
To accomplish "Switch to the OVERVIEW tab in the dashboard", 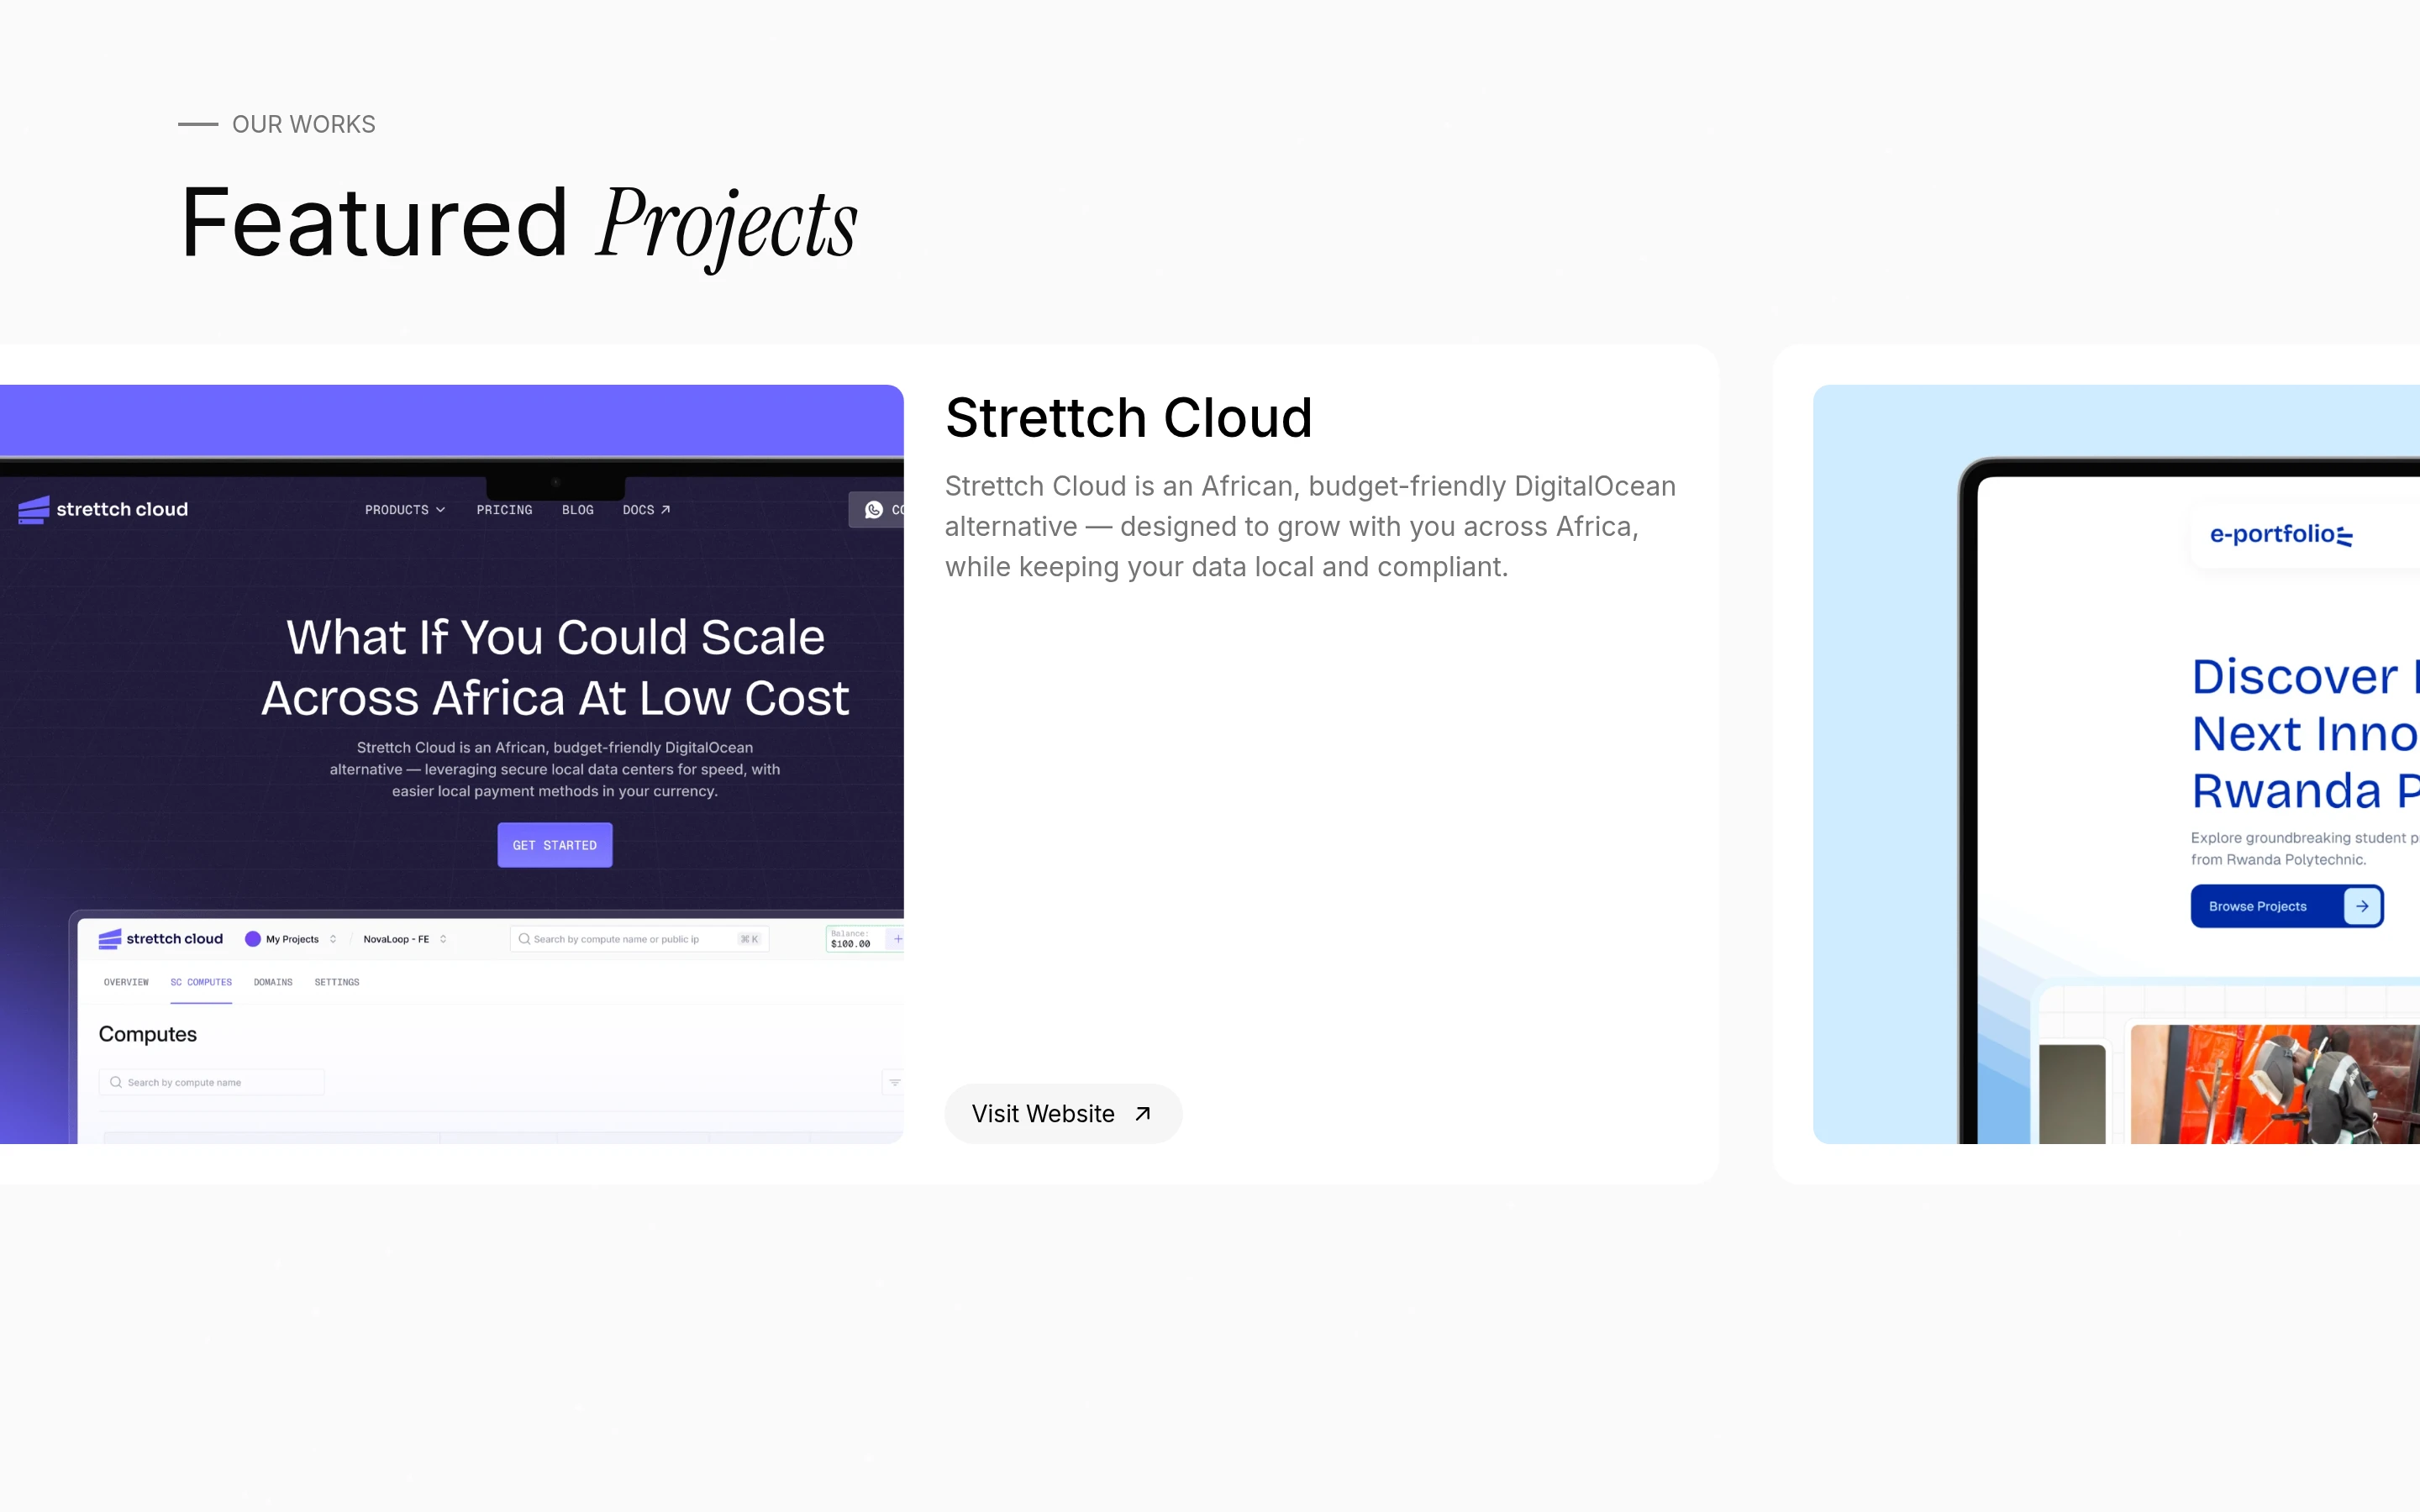I will pos(126,982).
